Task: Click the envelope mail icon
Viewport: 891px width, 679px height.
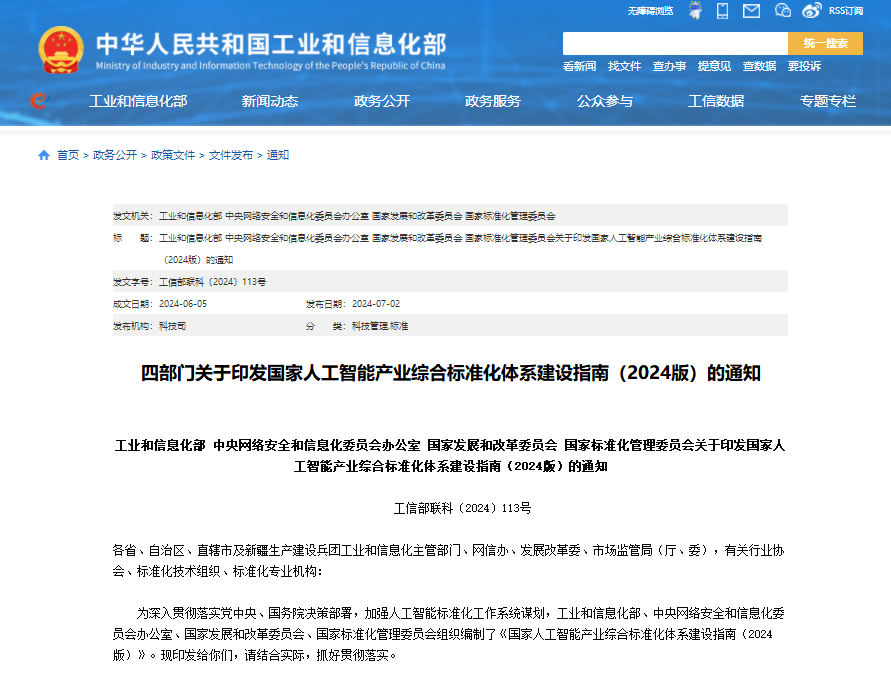Action: coord(751,10)
